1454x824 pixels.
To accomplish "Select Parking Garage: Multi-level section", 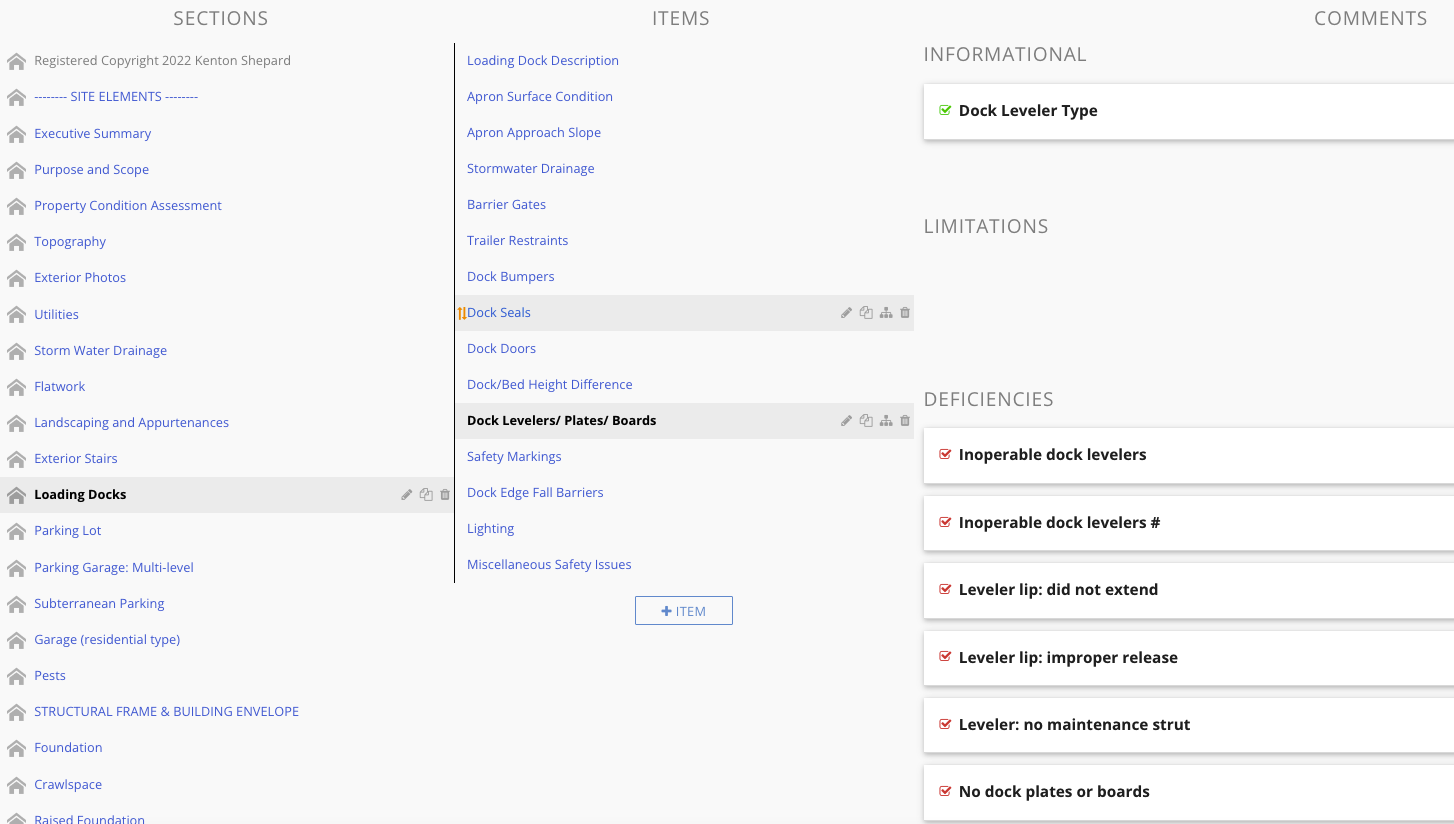I will tap(114, 568).
